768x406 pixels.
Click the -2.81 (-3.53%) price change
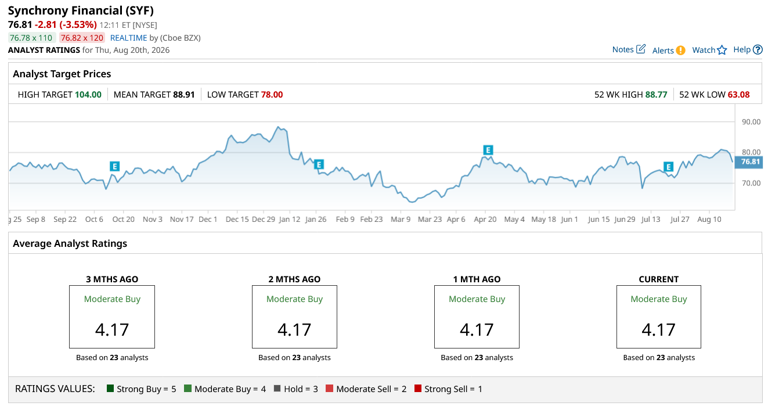click(x=66, y=24)
